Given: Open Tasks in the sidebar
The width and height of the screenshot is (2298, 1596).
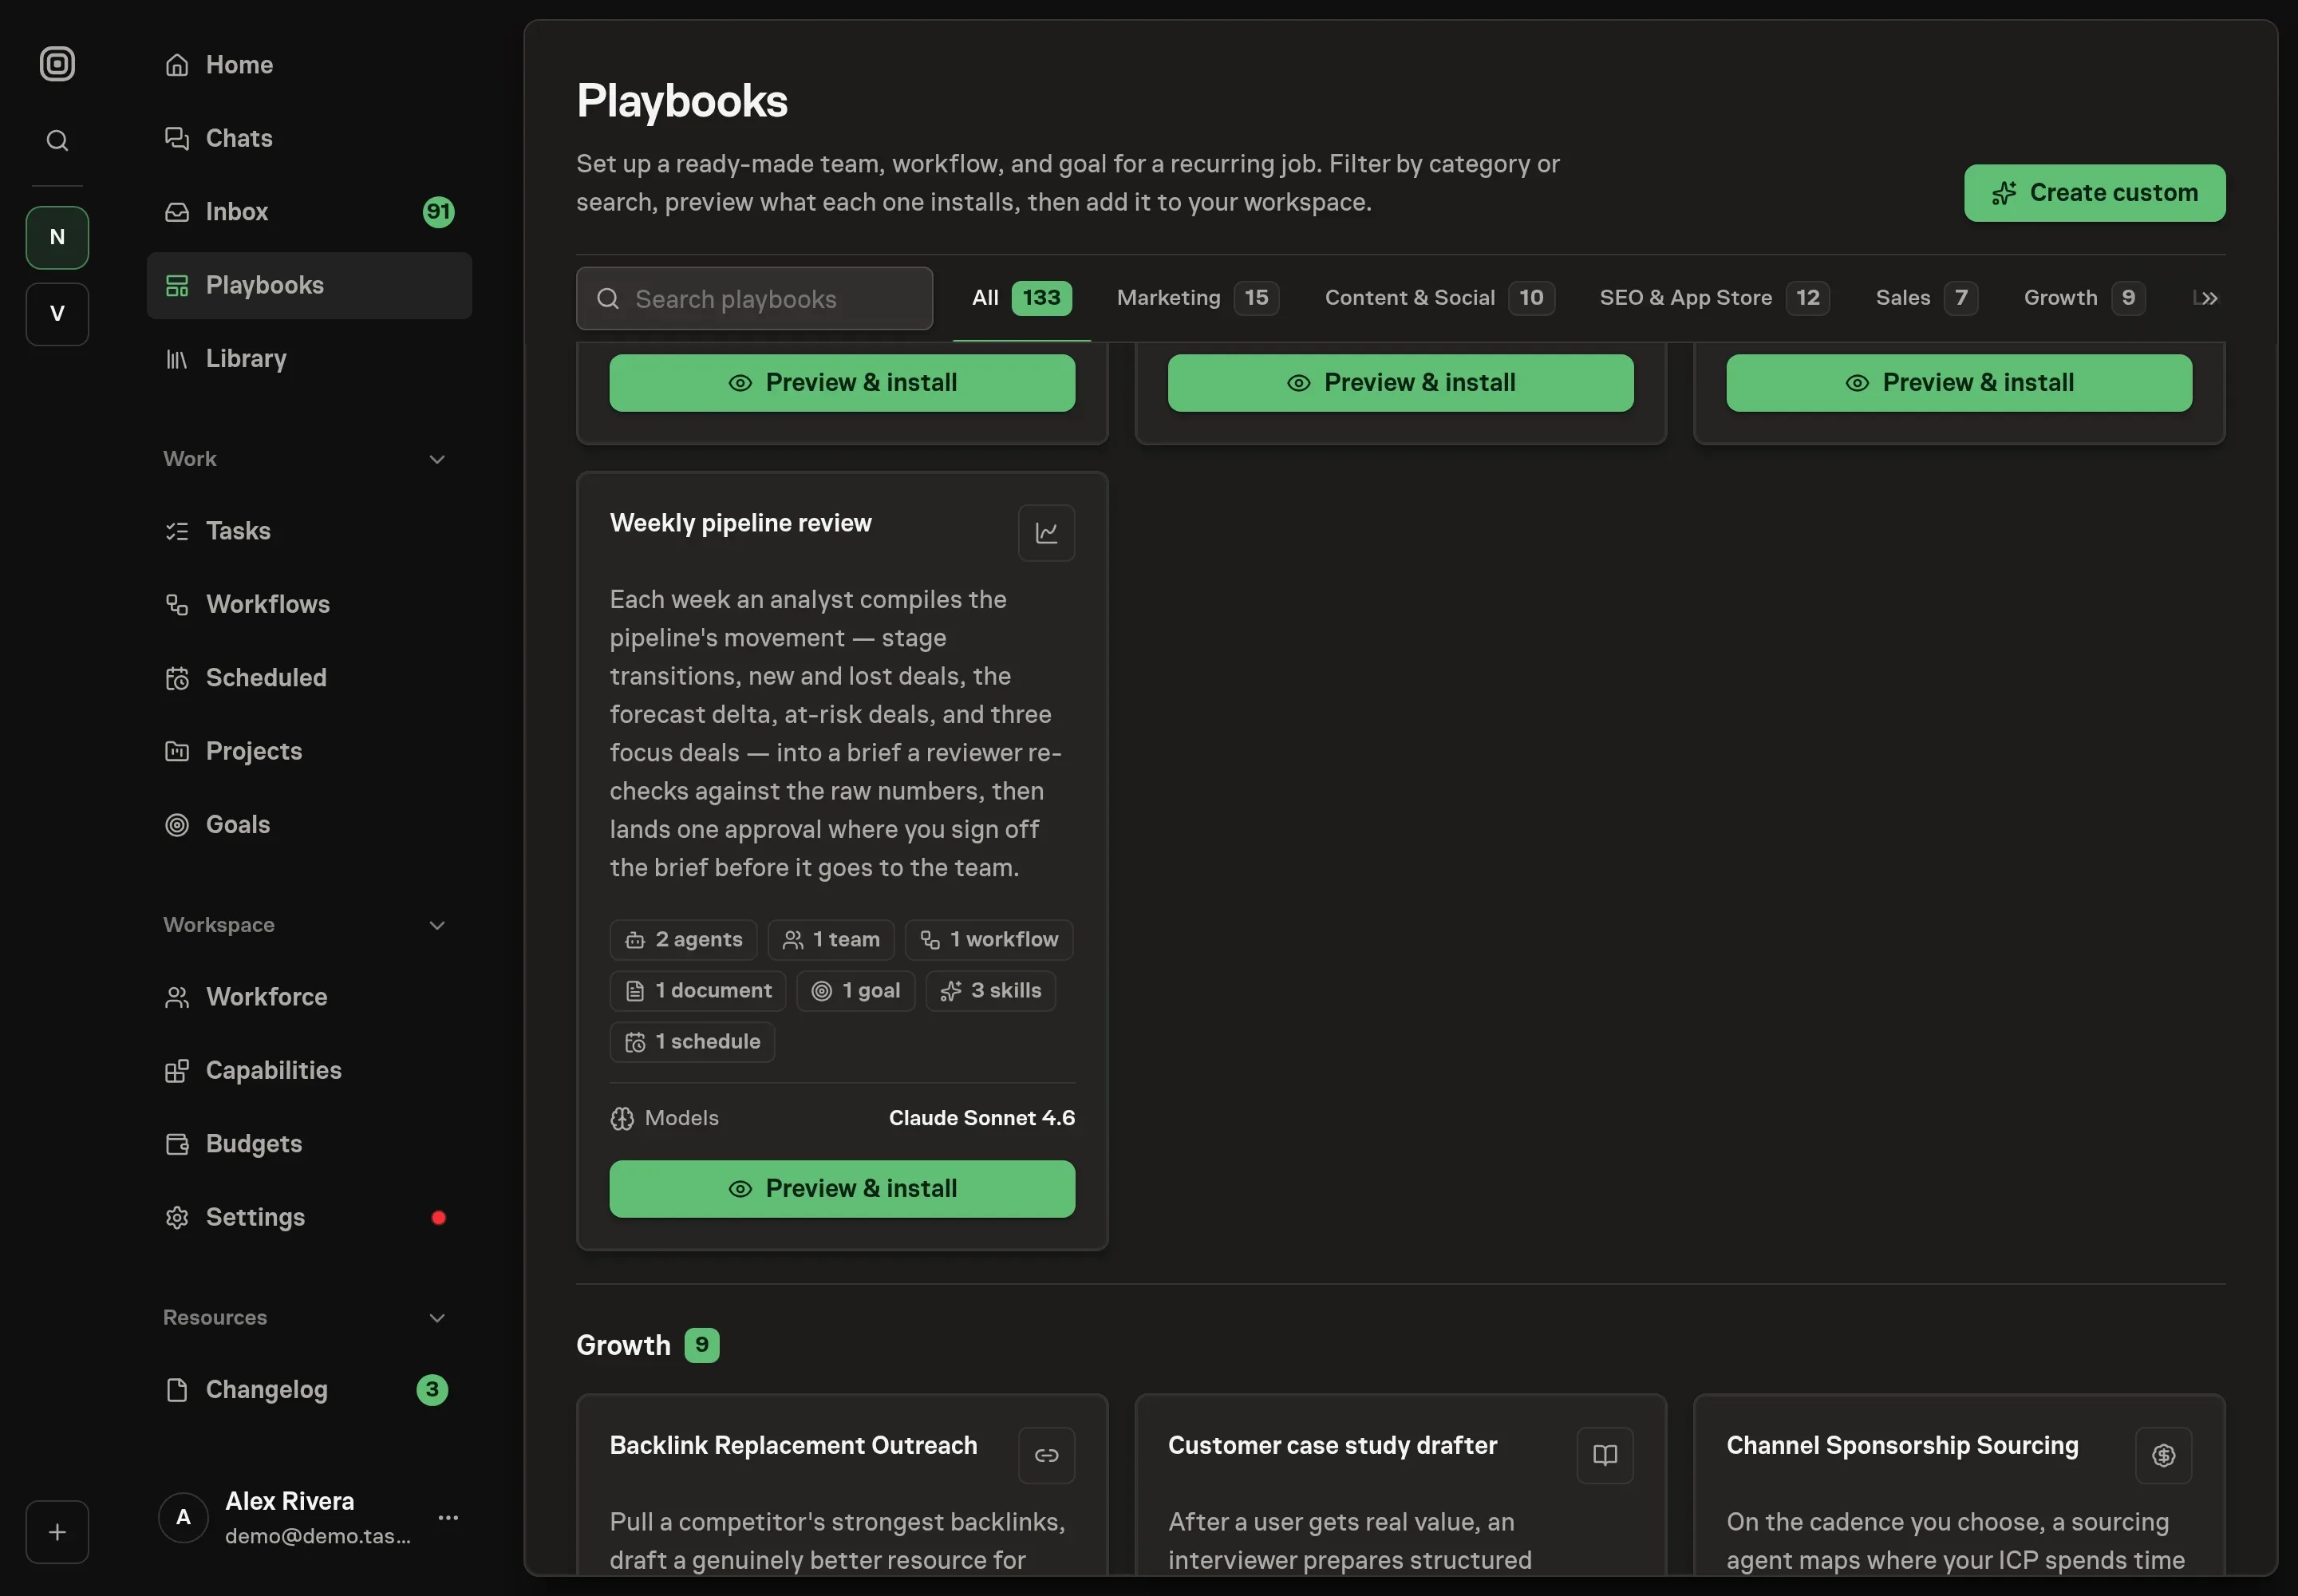Looking at the screenshot, I should point(309,531).
